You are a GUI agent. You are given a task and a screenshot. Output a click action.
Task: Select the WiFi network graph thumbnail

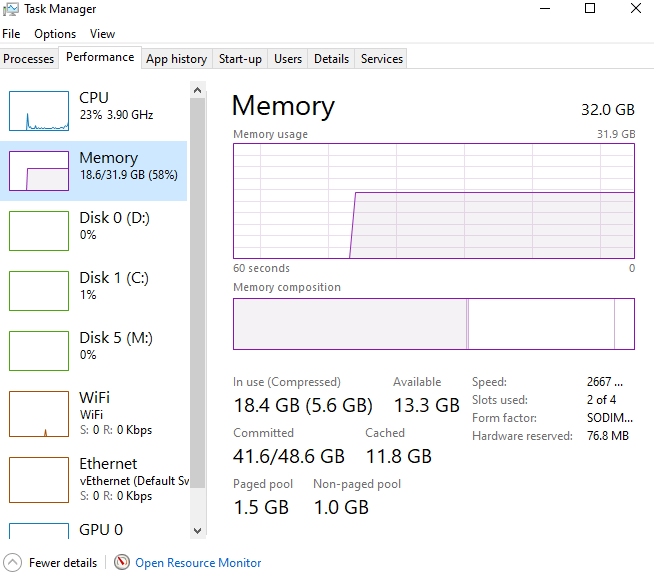(x=39, y=413)
